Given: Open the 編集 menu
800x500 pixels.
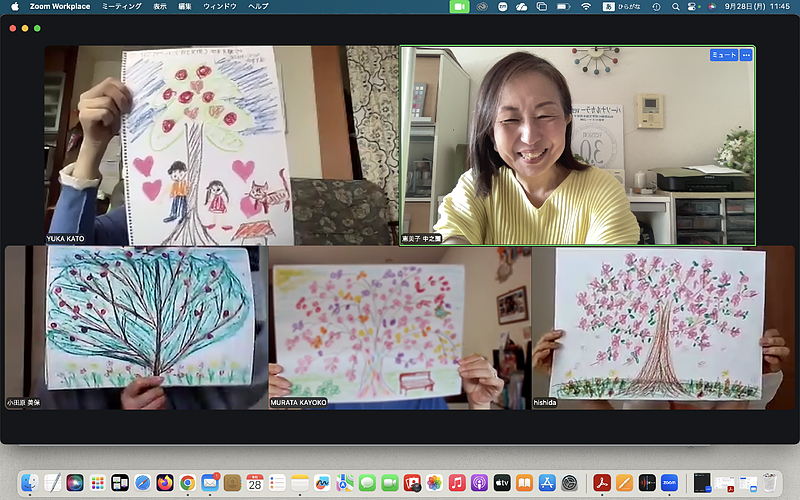Looking at the screenshot, I should 185,6.
